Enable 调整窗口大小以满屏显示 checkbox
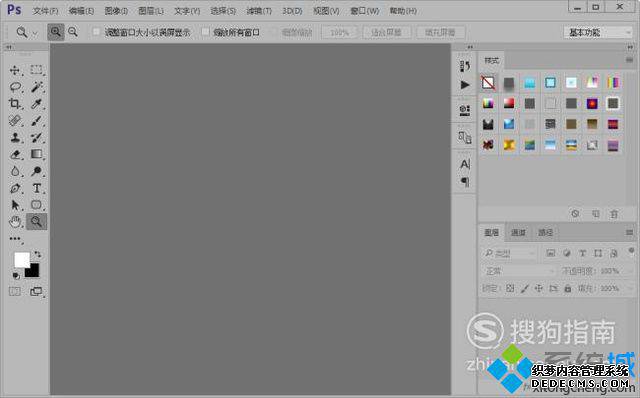Image resolution: width=640 pixels, height=398 pixels. click(x=96, y=32)
